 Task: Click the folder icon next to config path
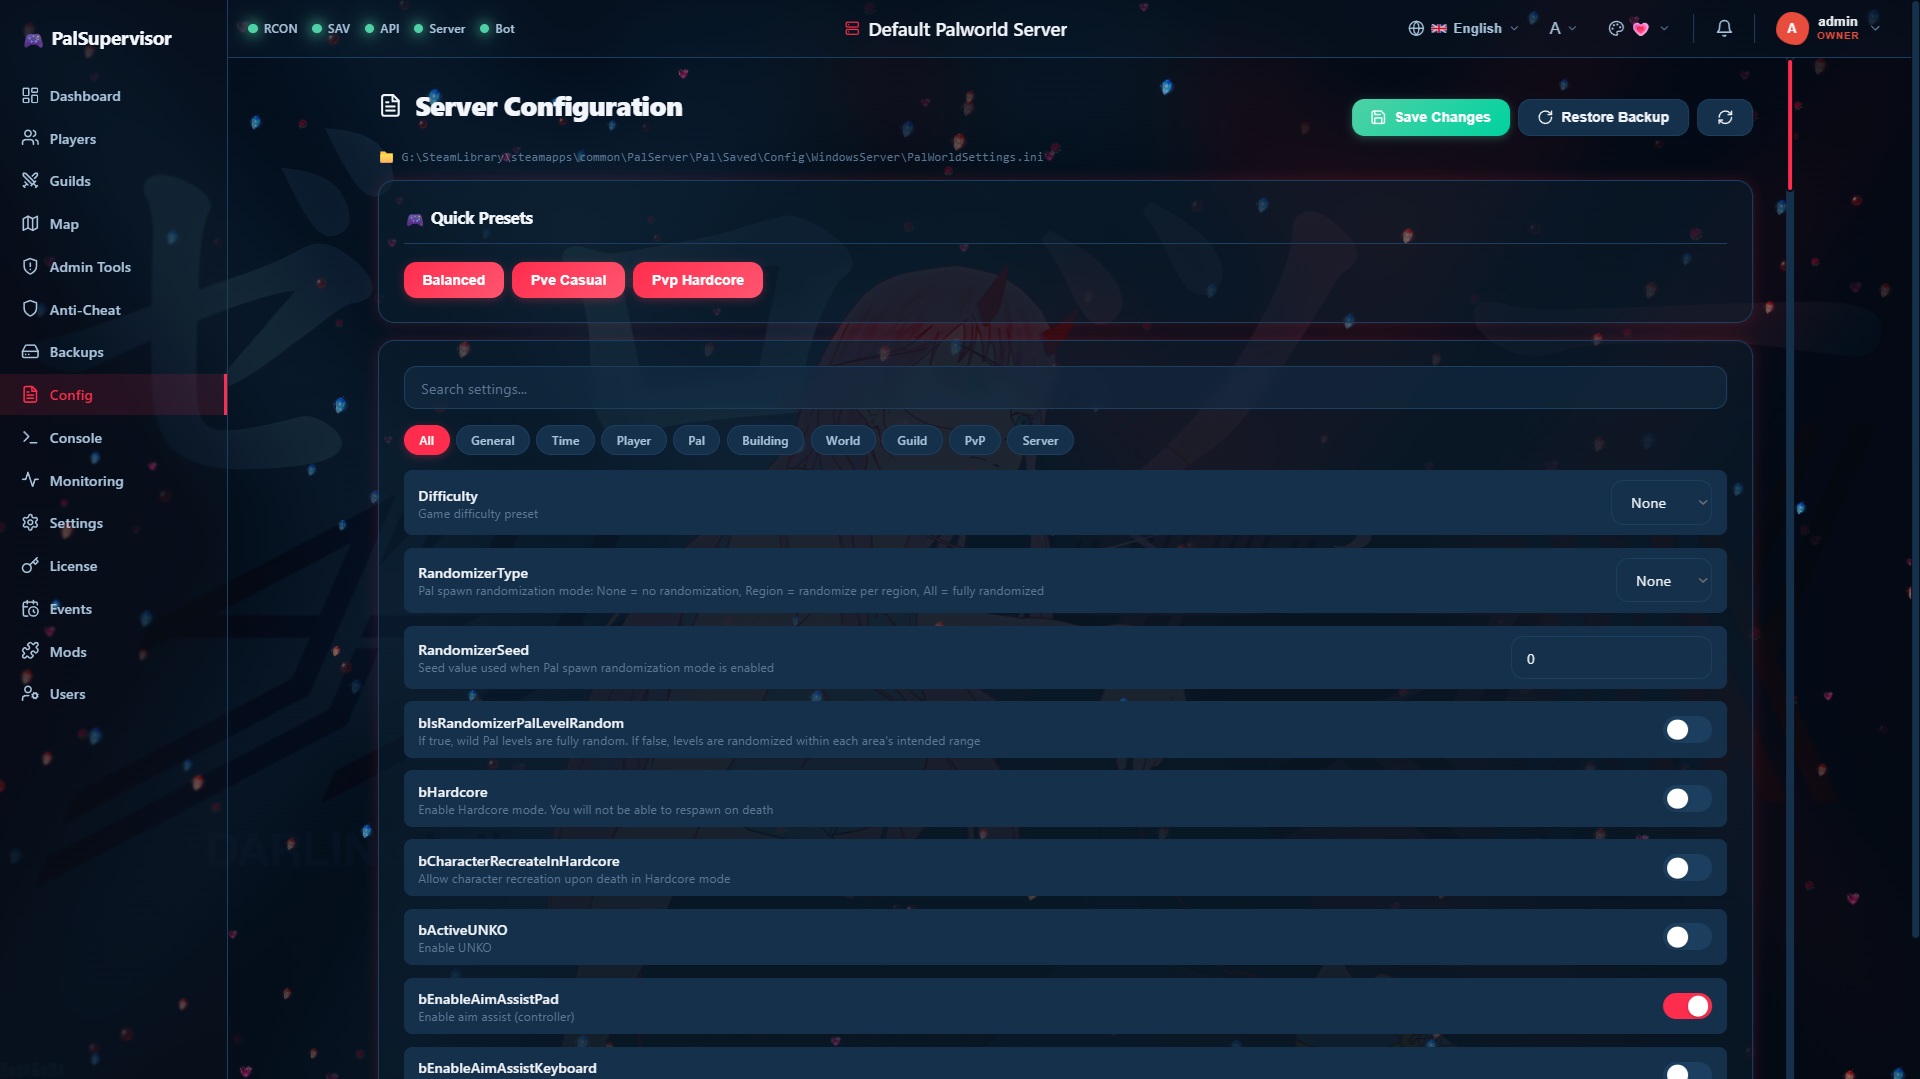386,157
